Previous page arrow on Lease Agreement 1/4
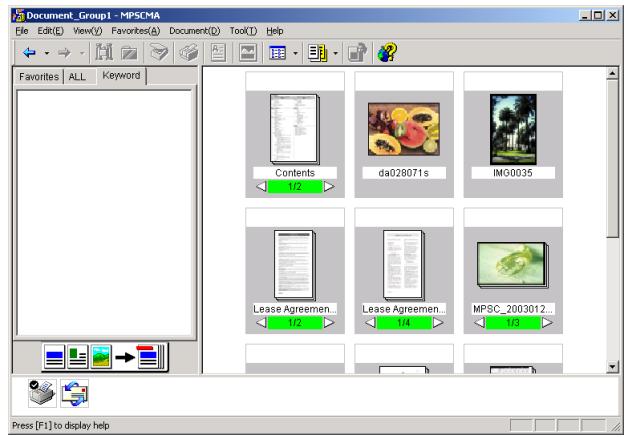Image resolution: width=629 pixels, height=437 pixels. 370,323
